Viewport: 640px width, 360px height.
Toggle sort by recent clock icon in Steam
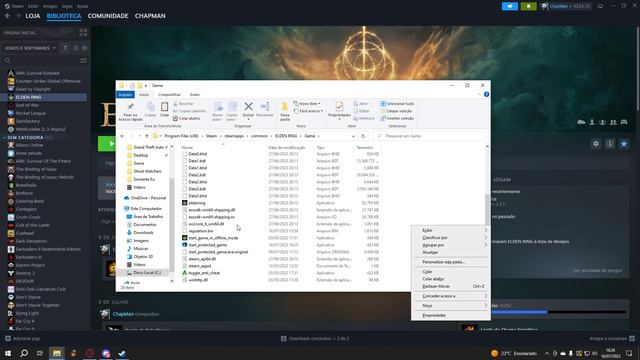[76, 48]
